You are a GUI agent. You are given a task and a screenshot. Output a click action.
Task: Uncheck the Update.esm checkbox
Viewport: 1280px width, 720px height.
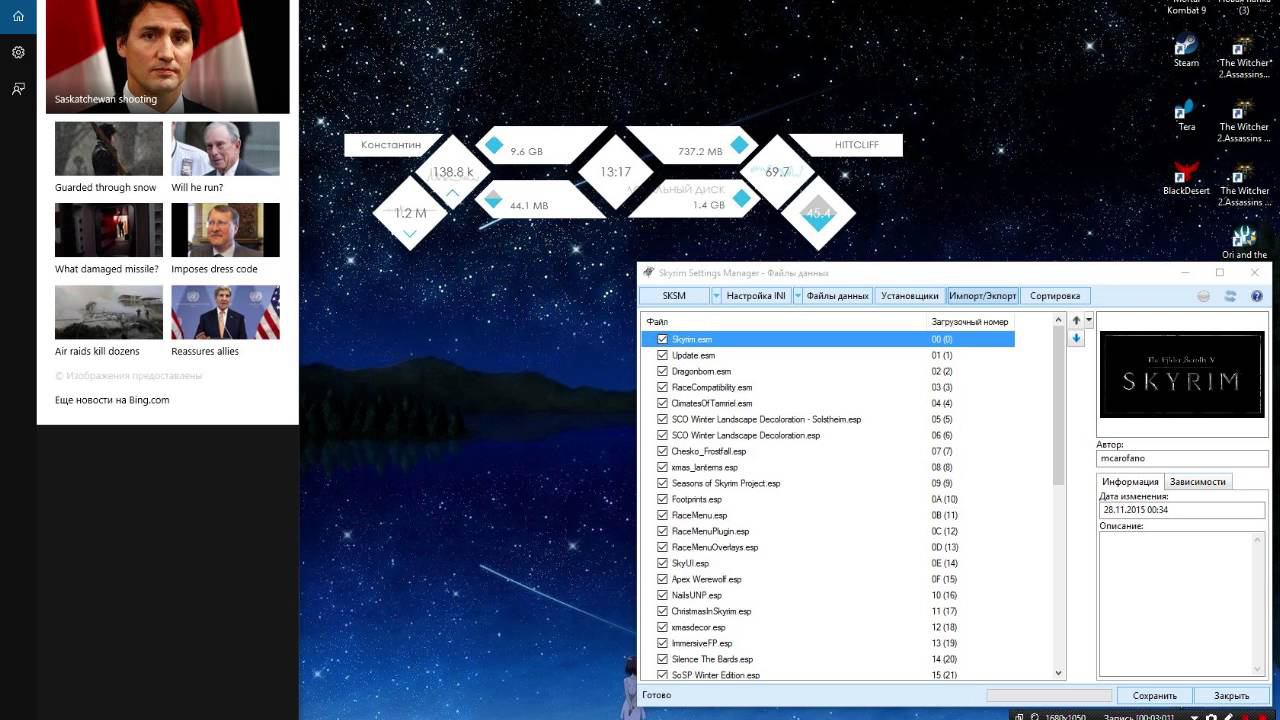662,355
